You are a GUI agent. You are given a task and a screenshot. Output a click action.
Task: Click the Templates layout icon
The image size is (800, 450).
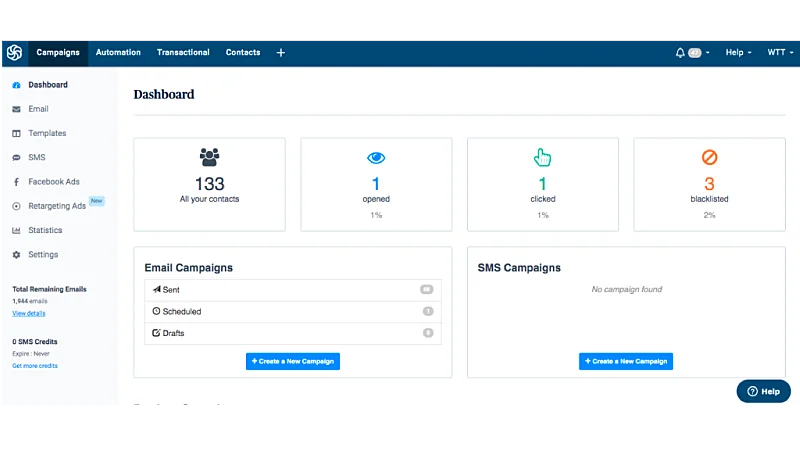click(16, 134)
